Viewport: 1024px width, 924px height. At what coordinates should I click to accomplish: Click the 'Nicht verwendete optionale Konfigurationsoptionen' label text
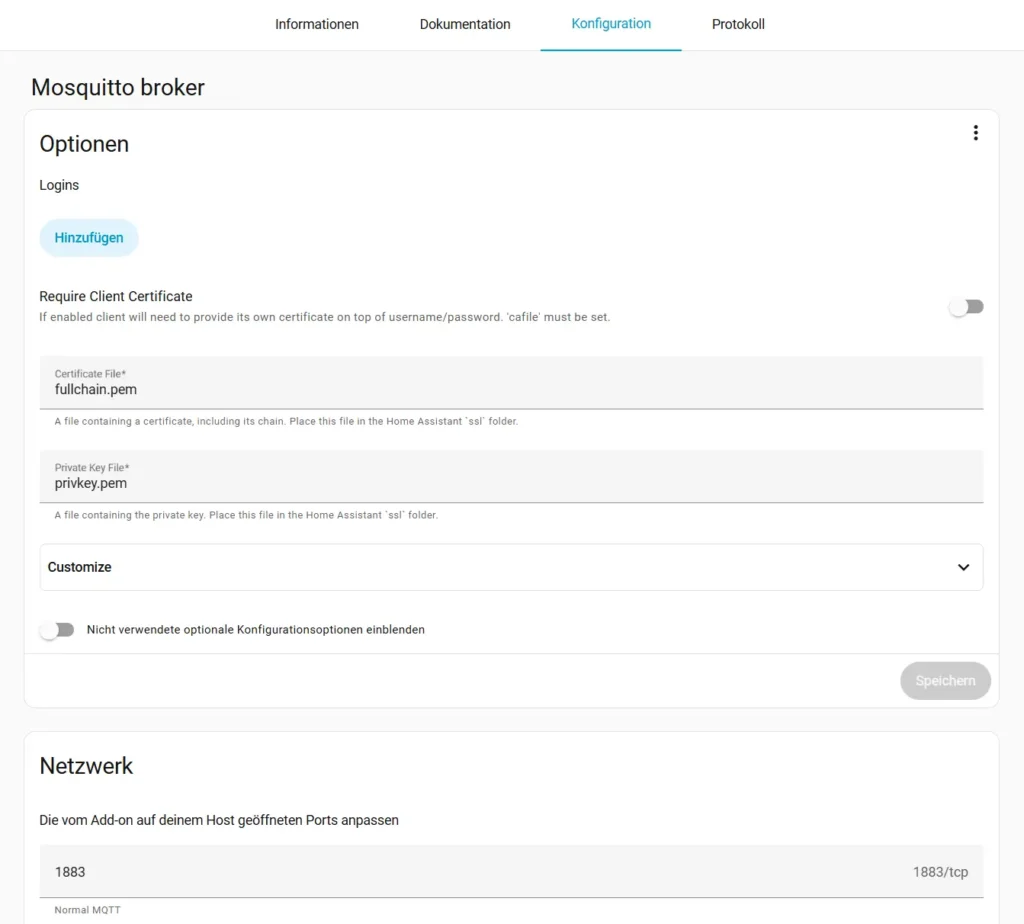(x=256, y=630)
